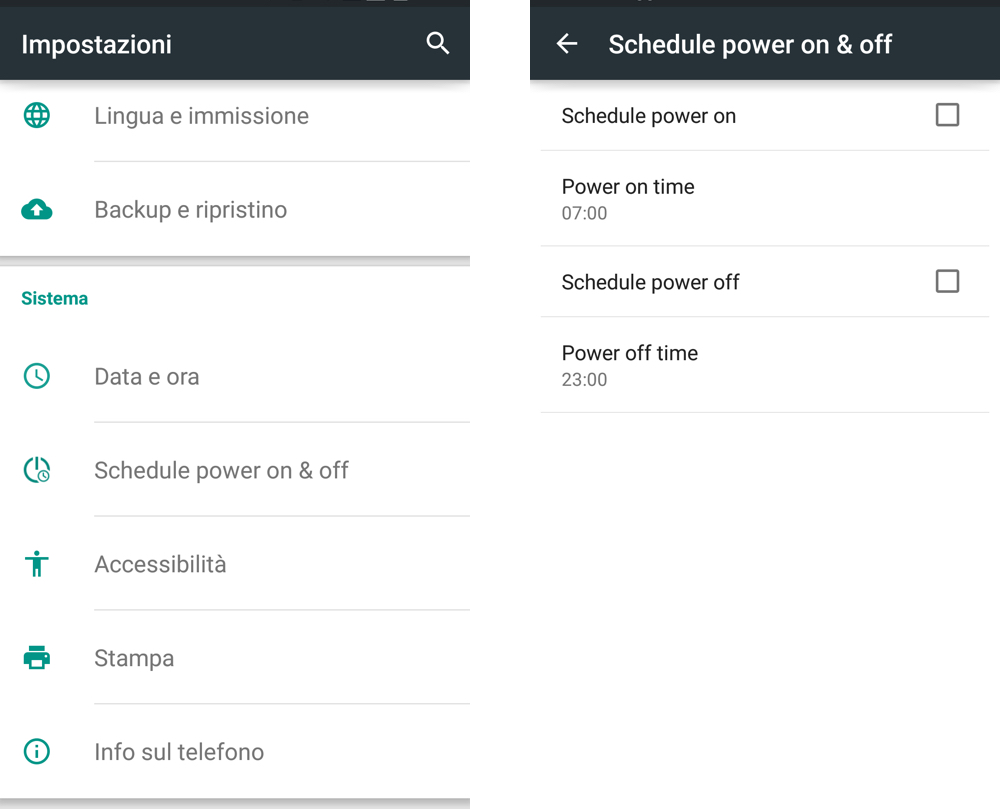
Task: Open Info sul telefono entry
Action: click(x=179, y=752)
